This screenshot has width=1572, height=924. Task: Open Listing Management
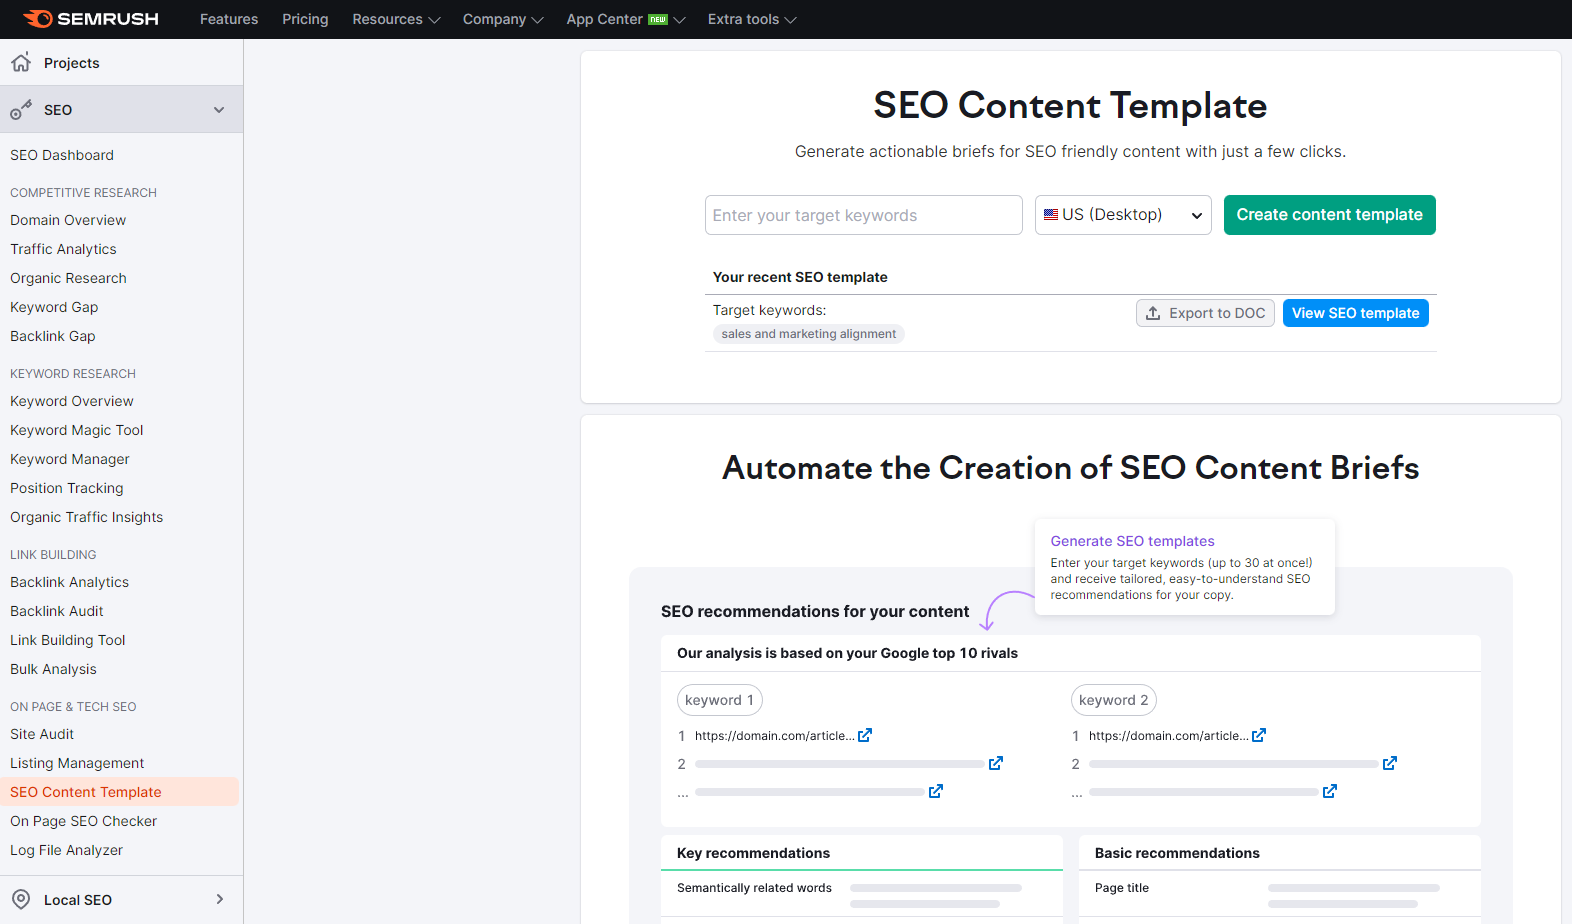pos(77,763)
